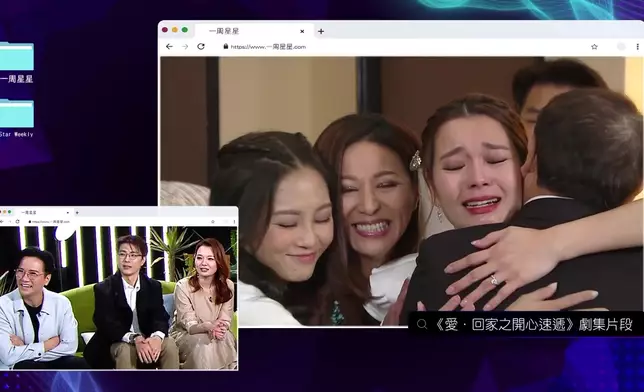The width and height of the screenshot is (644, 392).
Task: Click the address bar of large browser
Action: [405, 47]
